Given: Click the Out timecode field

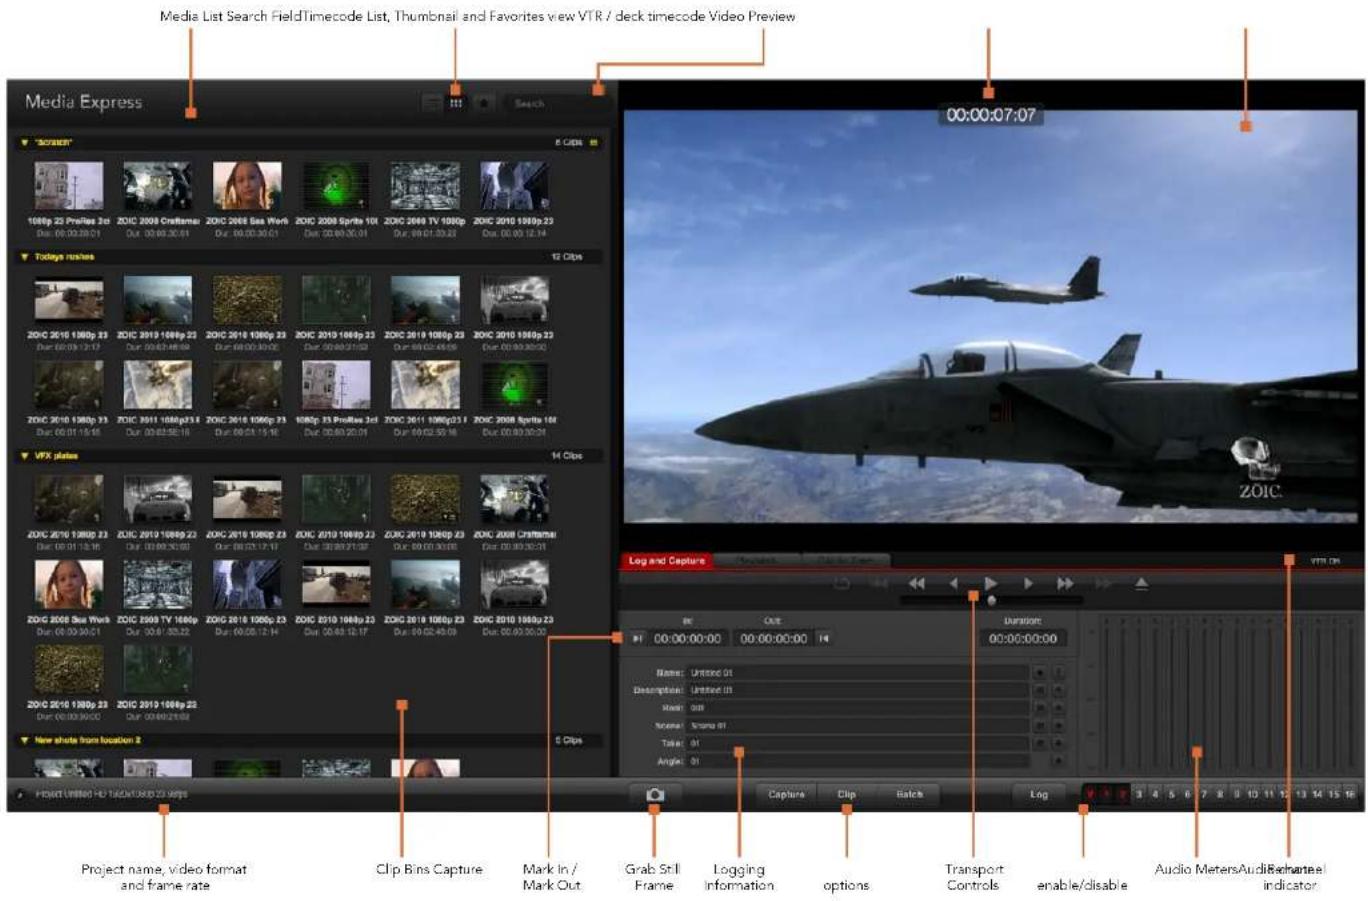Looking at the screenshot, I should coord(773,639).
